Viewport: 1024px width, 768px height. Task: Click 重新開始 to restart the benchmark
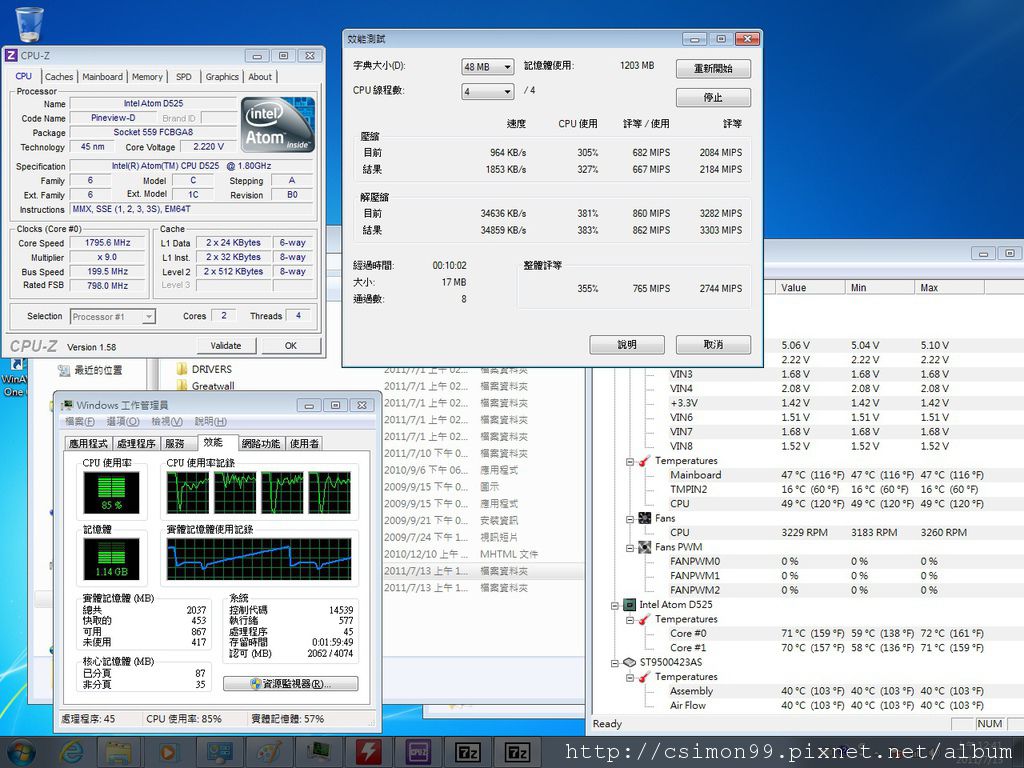click(x=713, y=69)
